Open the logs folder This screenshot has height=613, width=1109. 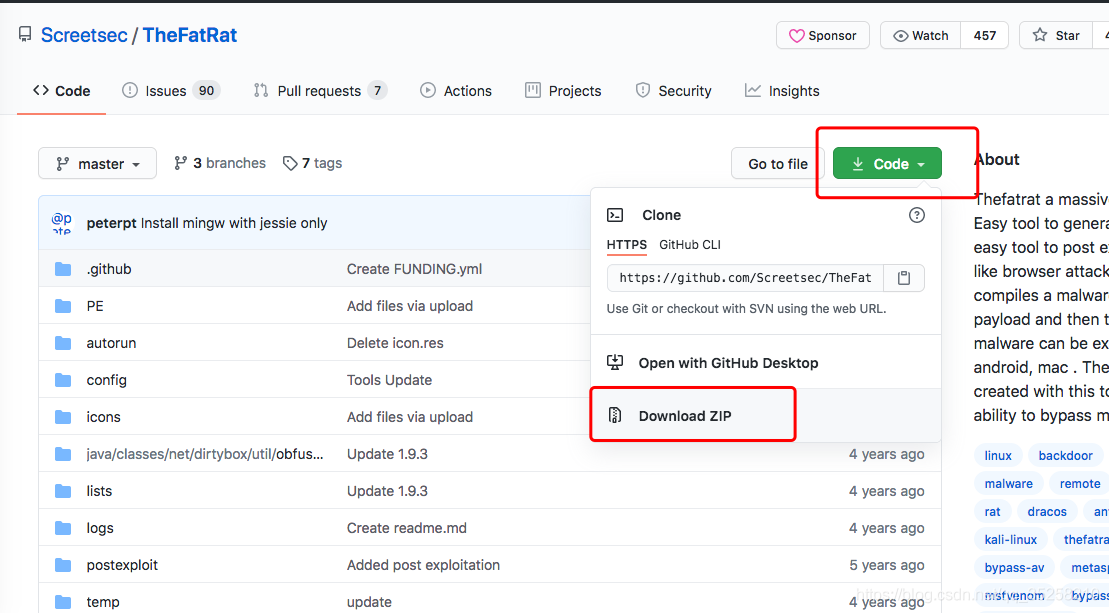click(x=100, y=528)
